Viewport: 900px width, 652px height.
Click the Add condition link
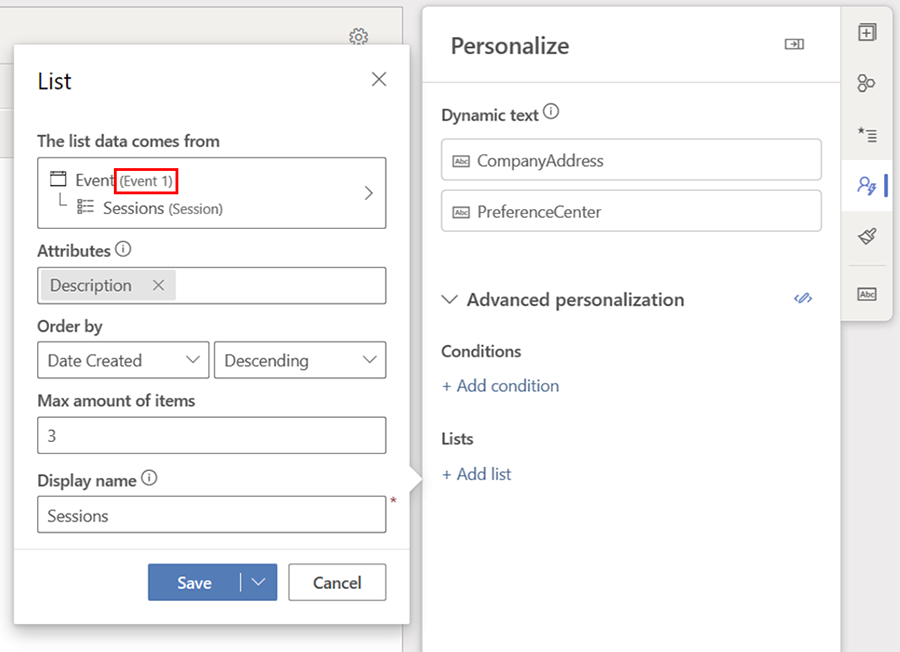point(500,386)
